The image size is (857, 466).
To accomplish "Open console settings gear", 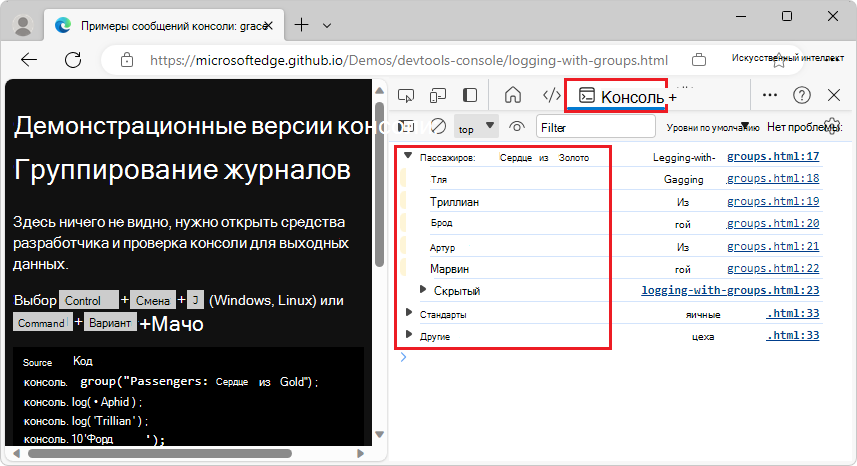I will (x=832, y=126).
